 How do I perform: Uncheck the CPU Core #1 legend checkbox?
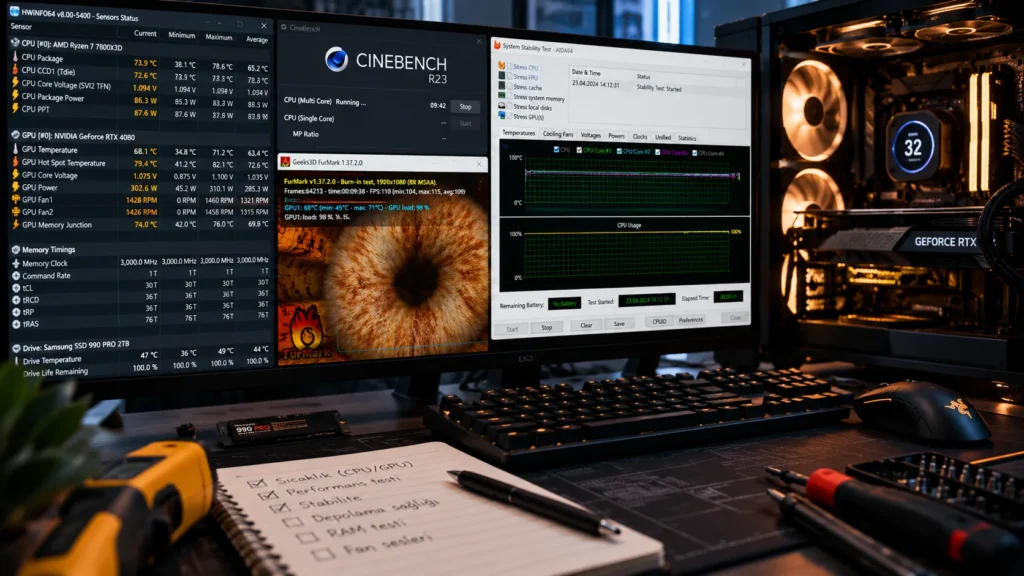point(579,150)
